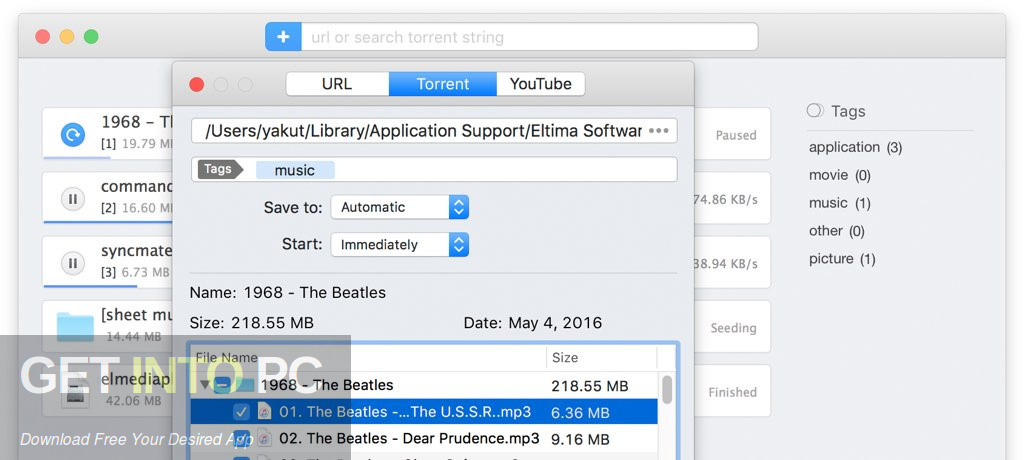Viewport: 1024px width, 460px height.
Task: Uncheck the 02. Dear Prudence file checkbox
Action: click(x=242, y=438)
